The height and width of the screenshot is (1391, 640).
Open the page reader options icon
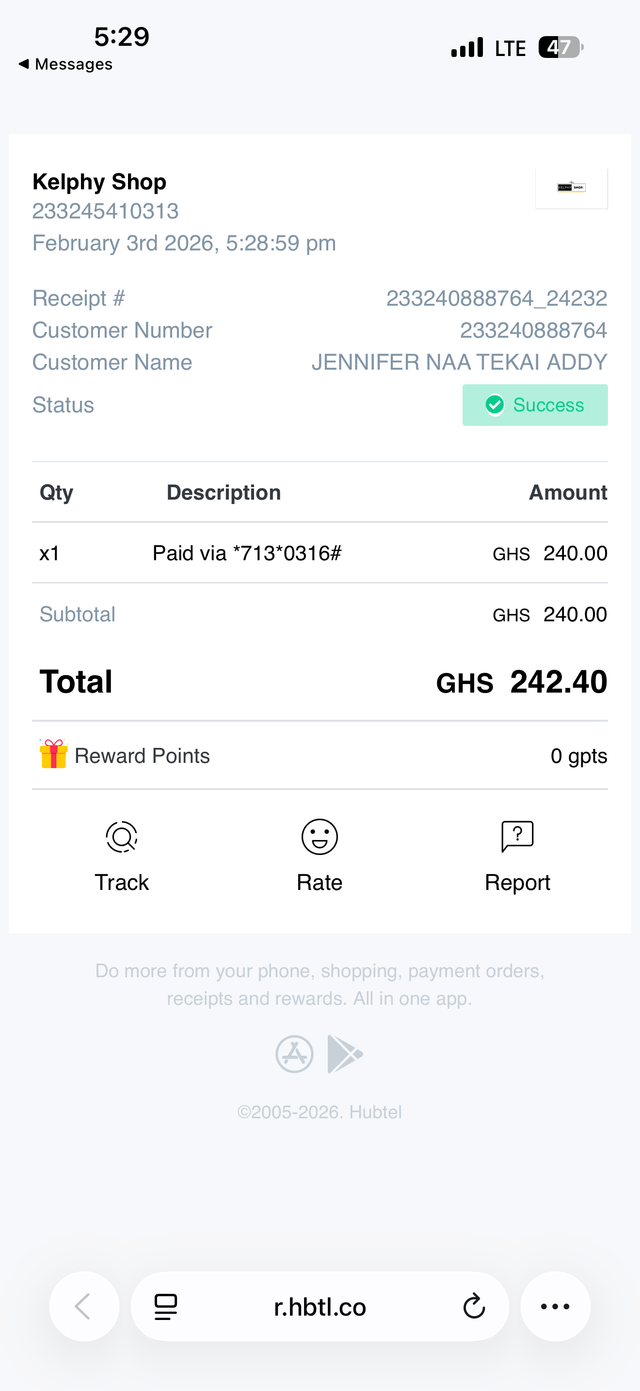pyautogui.click(x=166, y=1306)
